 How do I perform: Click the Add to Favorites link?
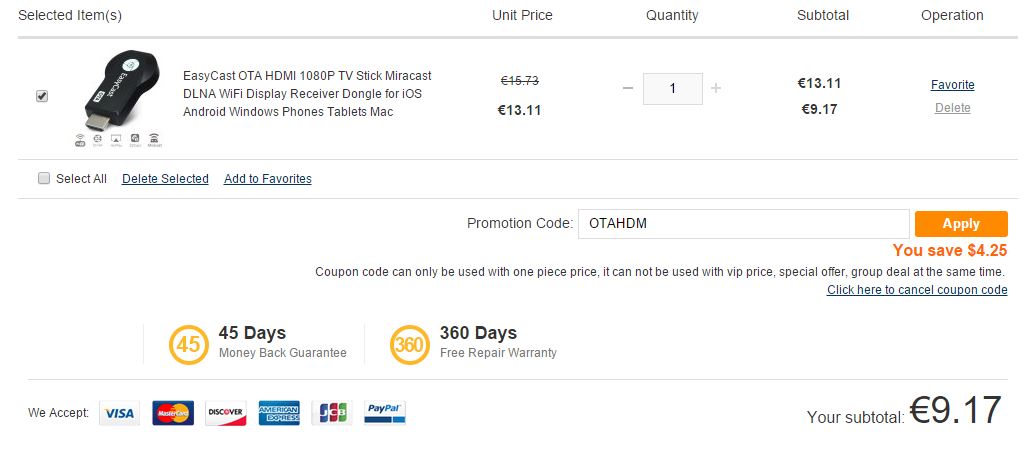(x=268, y=179)
